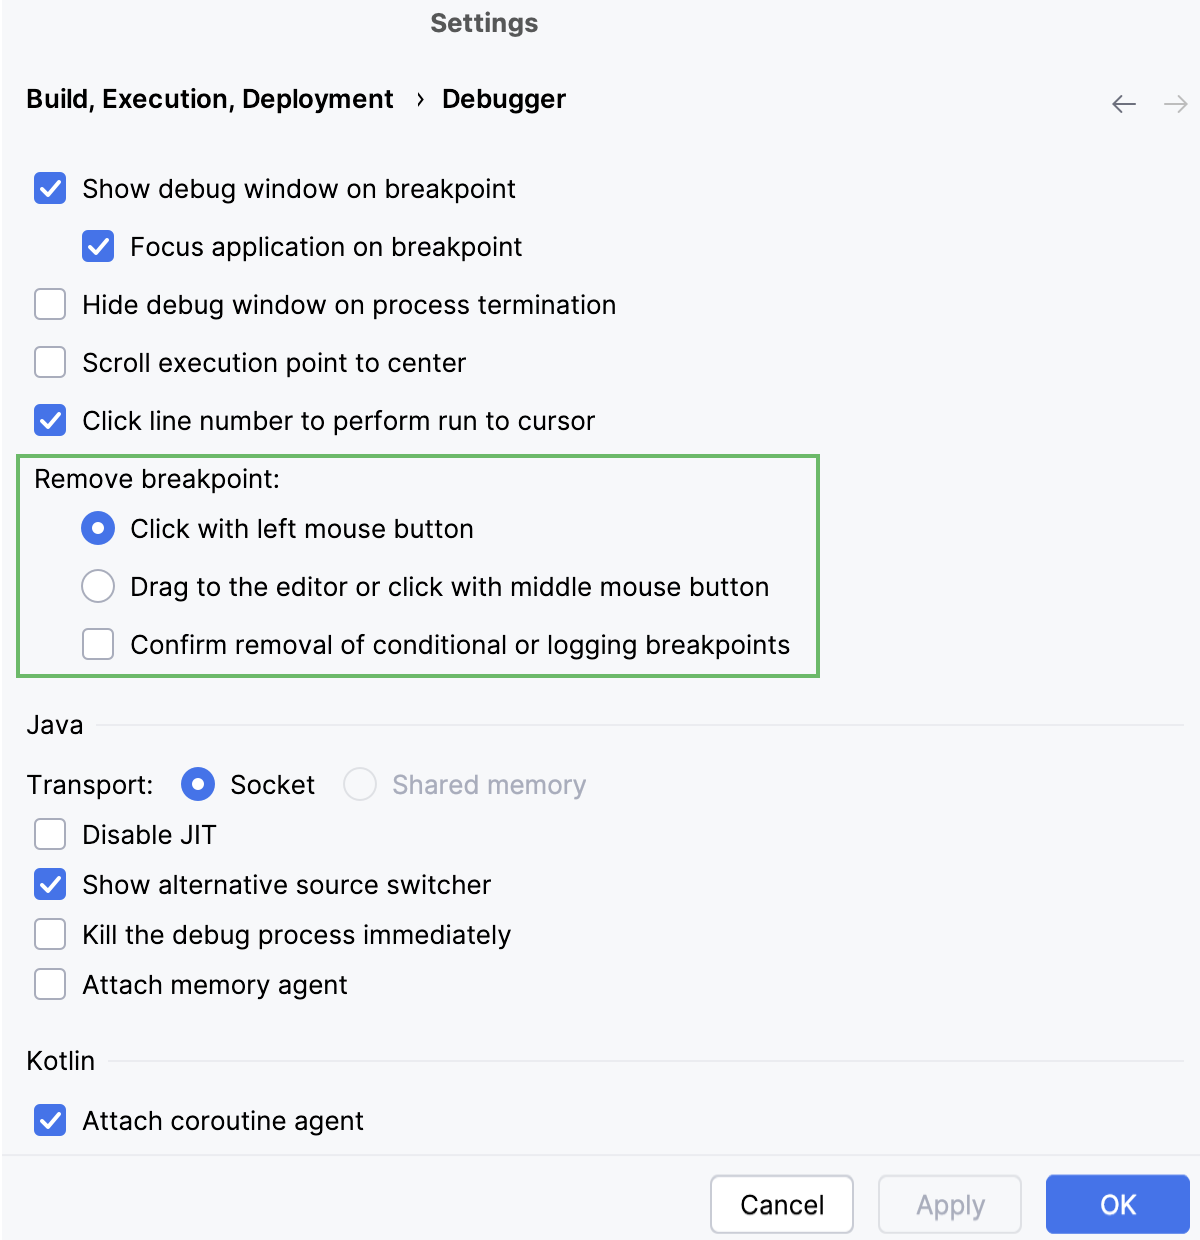
Task: Uncheck Show alternative source switcher
Action: pyautogui.click(x=49, y=884)
